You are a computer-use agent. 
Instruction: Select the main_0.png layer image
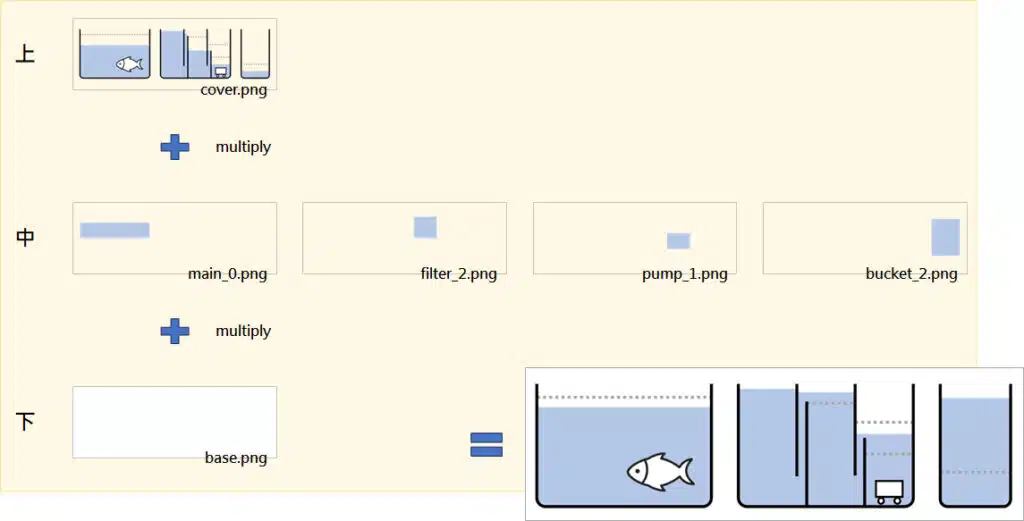point(174,238)
